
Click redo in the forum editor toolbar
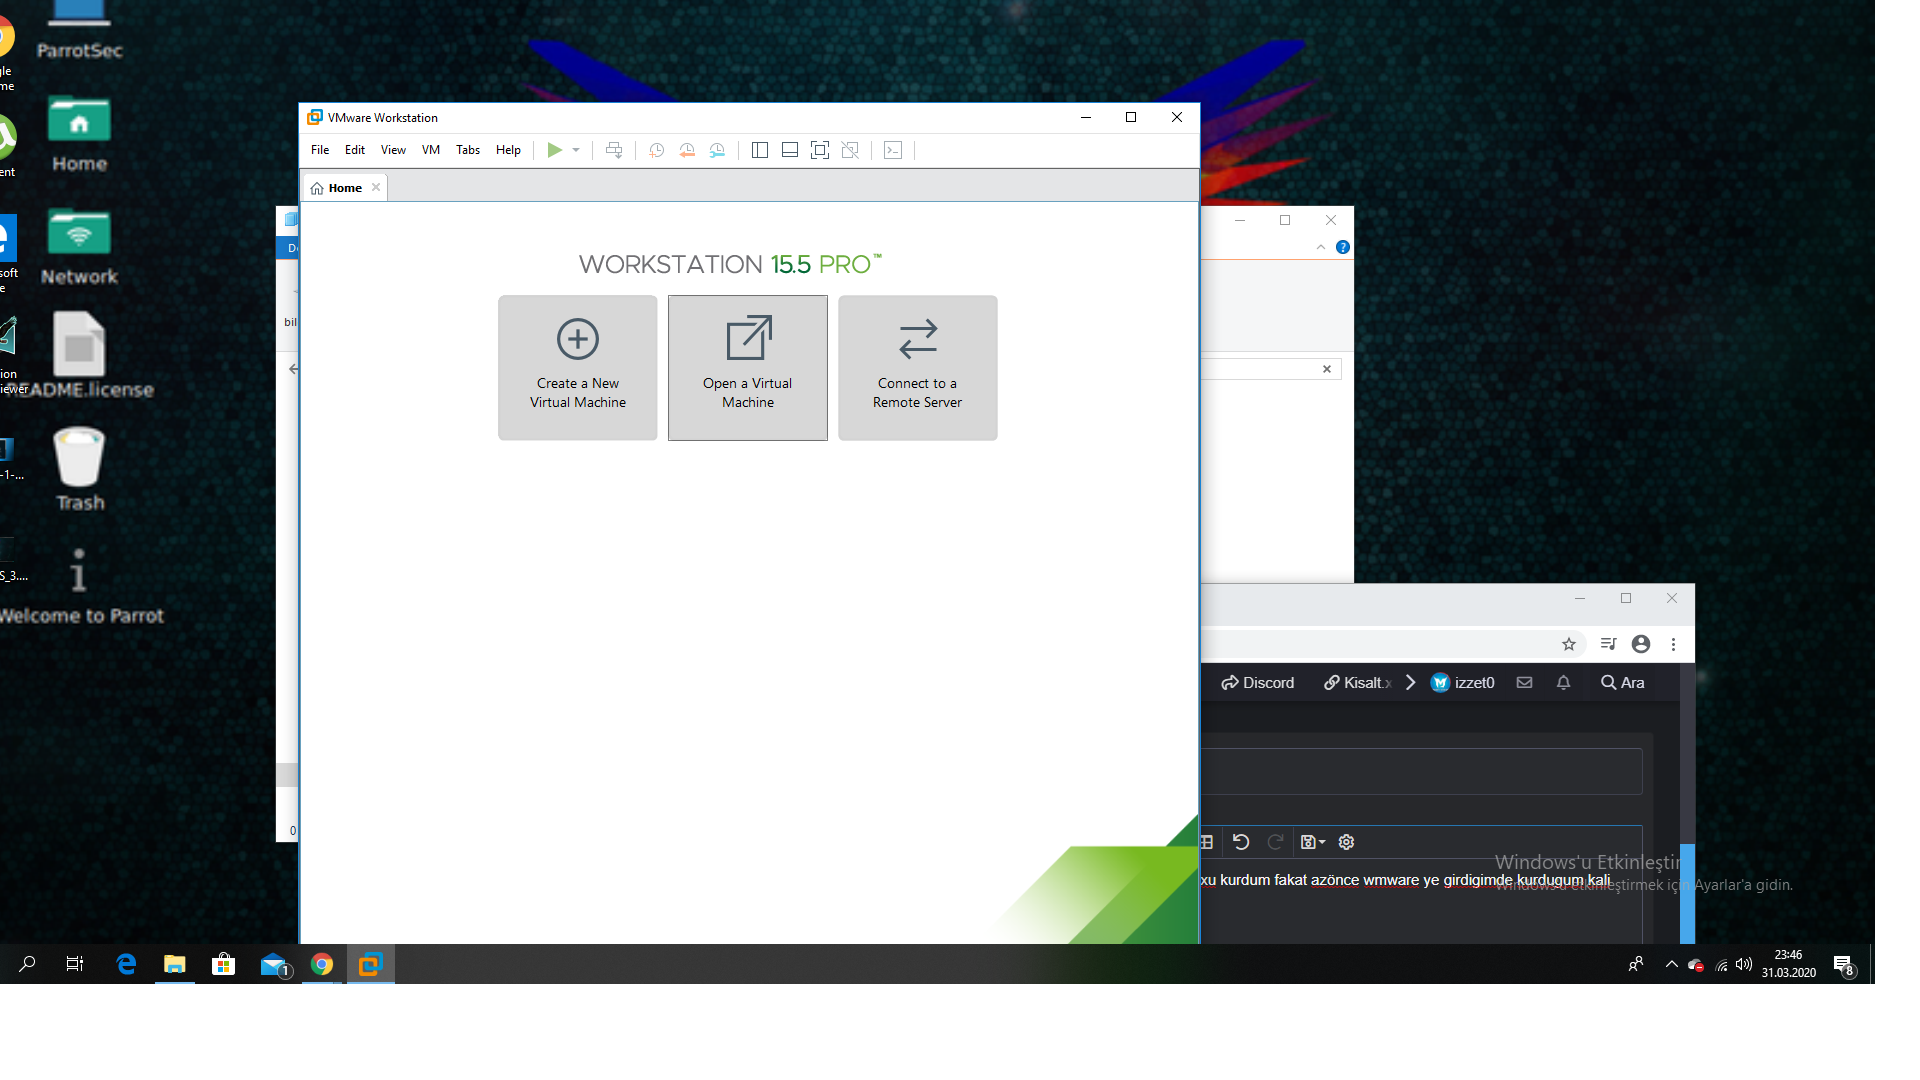(1275, 842)
